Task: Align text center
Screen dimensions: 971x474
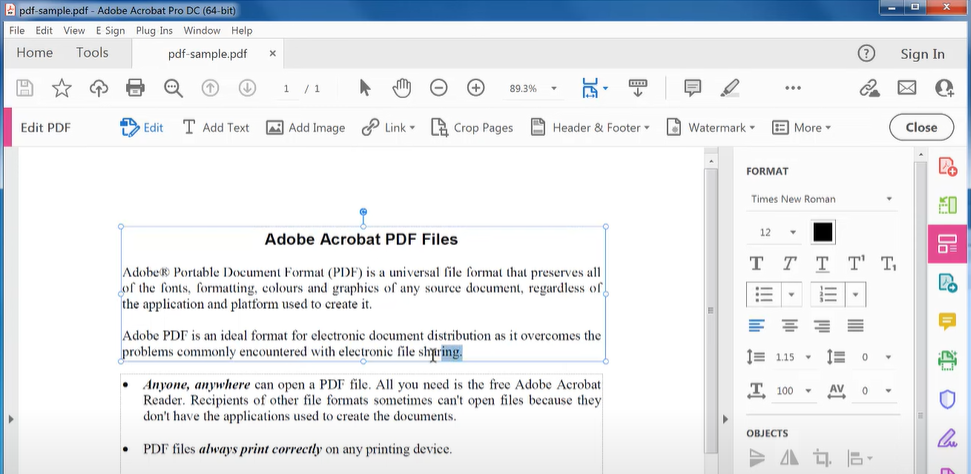Action: coord(789,325)
